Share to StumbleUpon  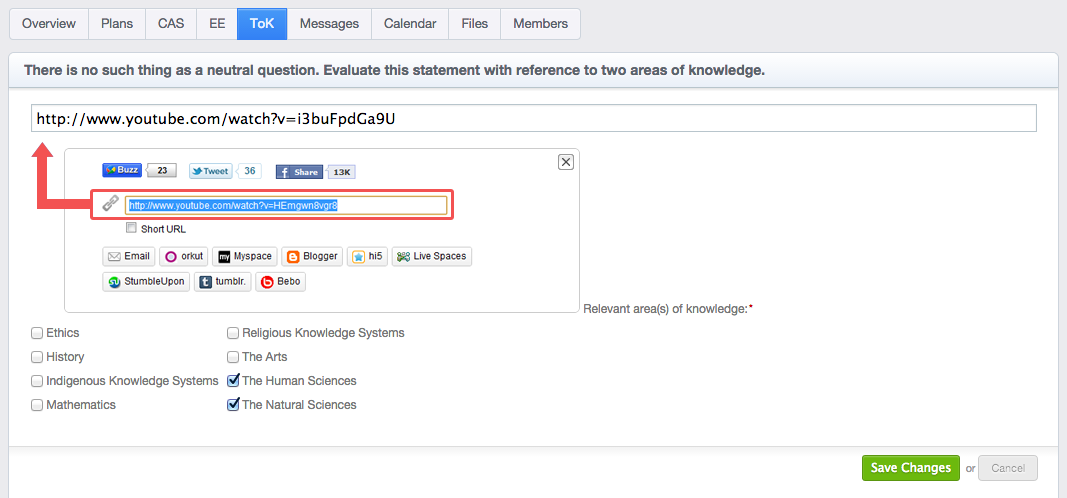146,282
